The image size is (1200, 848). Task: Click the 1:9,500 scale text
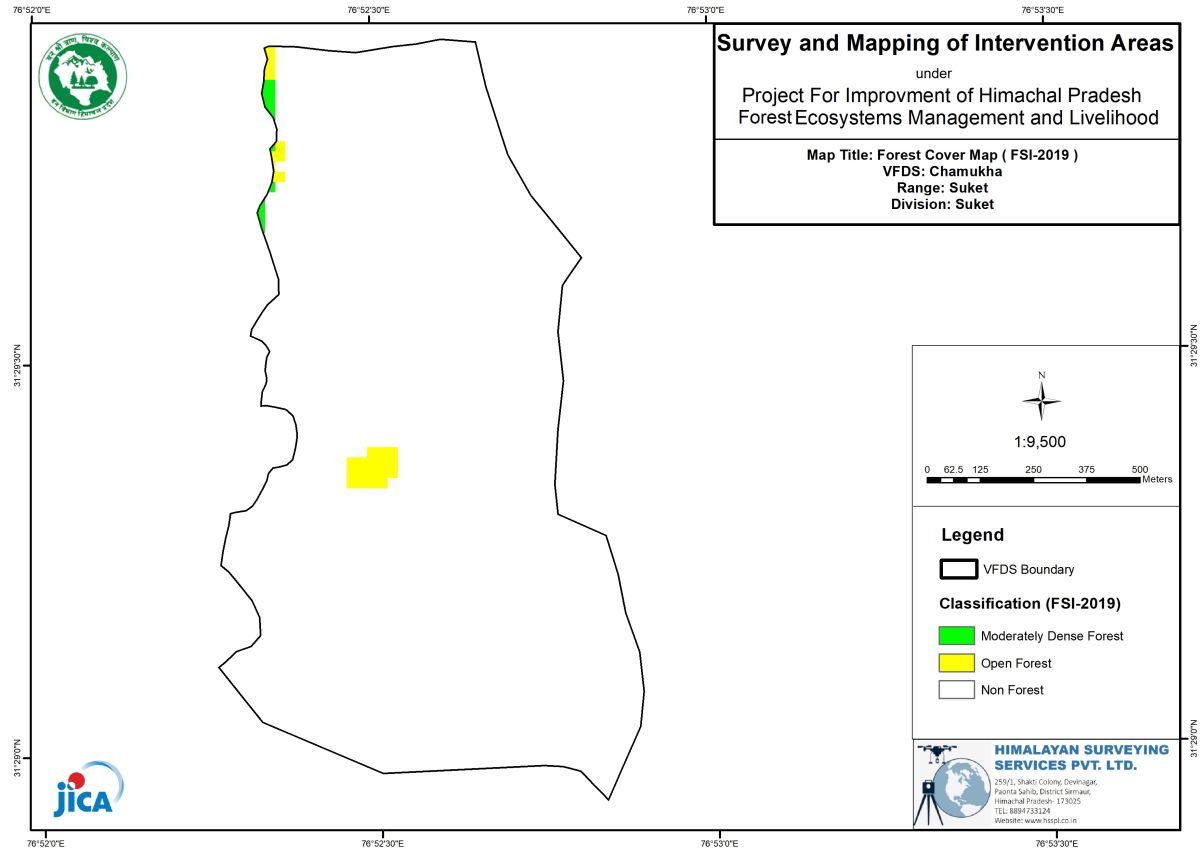tap(1041, 441)
